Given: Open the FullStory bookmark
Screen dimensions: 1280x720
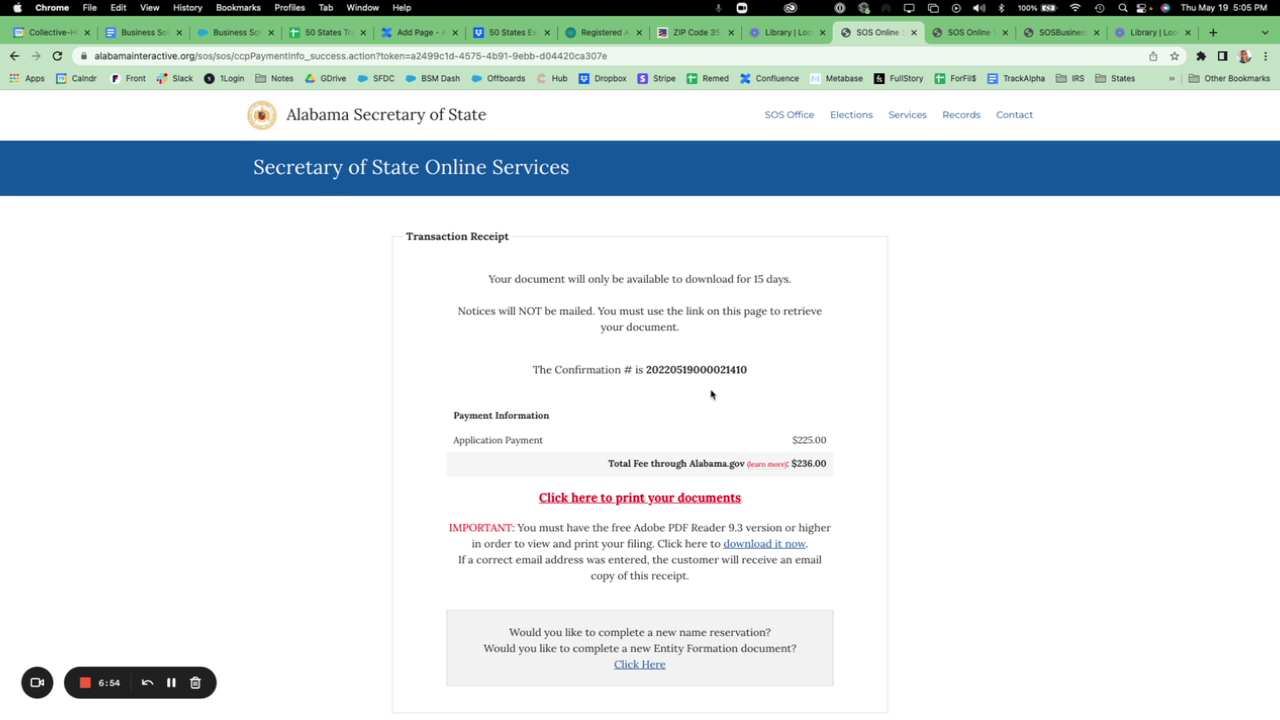Looking at the screenshot, I should click(x=898, y=78).
